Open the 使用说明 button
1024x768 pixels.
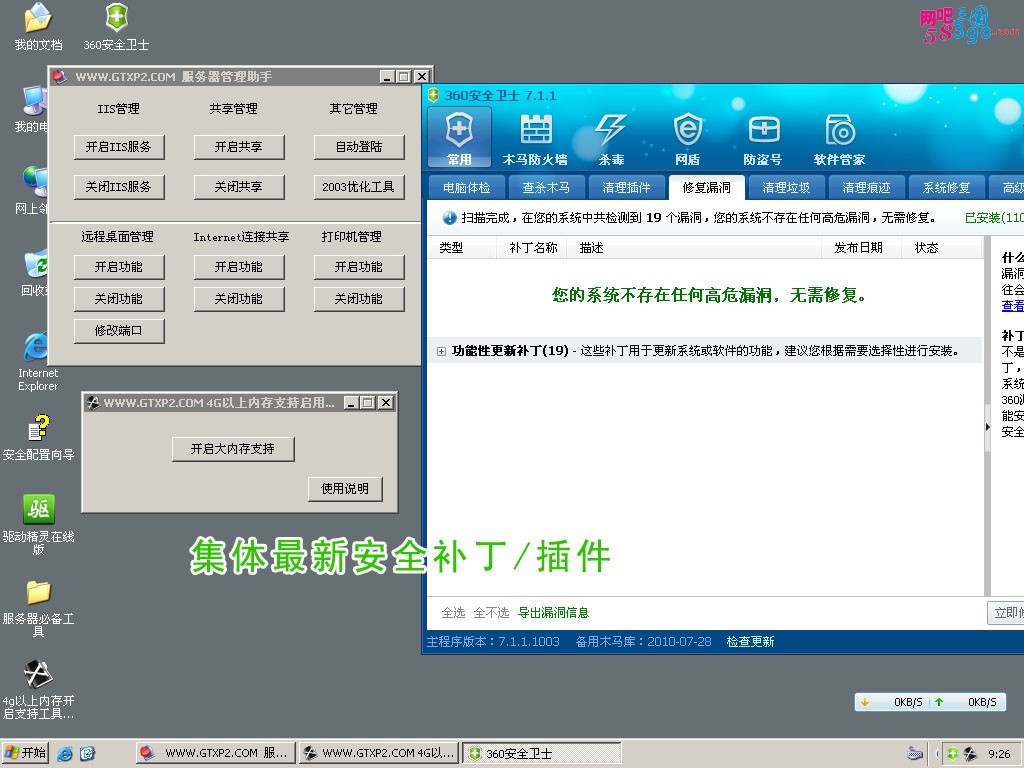(345, 489)
